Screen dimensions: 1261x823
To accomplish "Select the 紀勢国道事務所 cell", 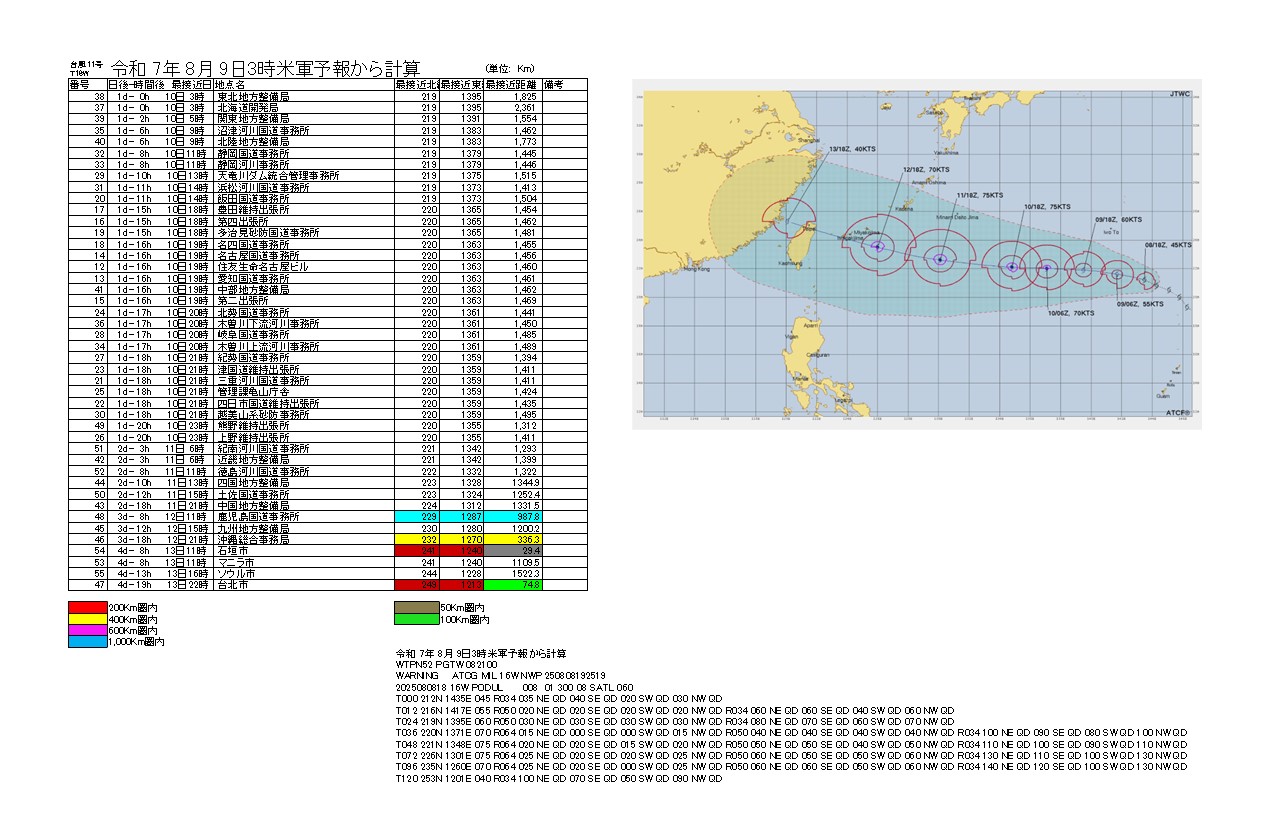I will (x=304, y=358).
